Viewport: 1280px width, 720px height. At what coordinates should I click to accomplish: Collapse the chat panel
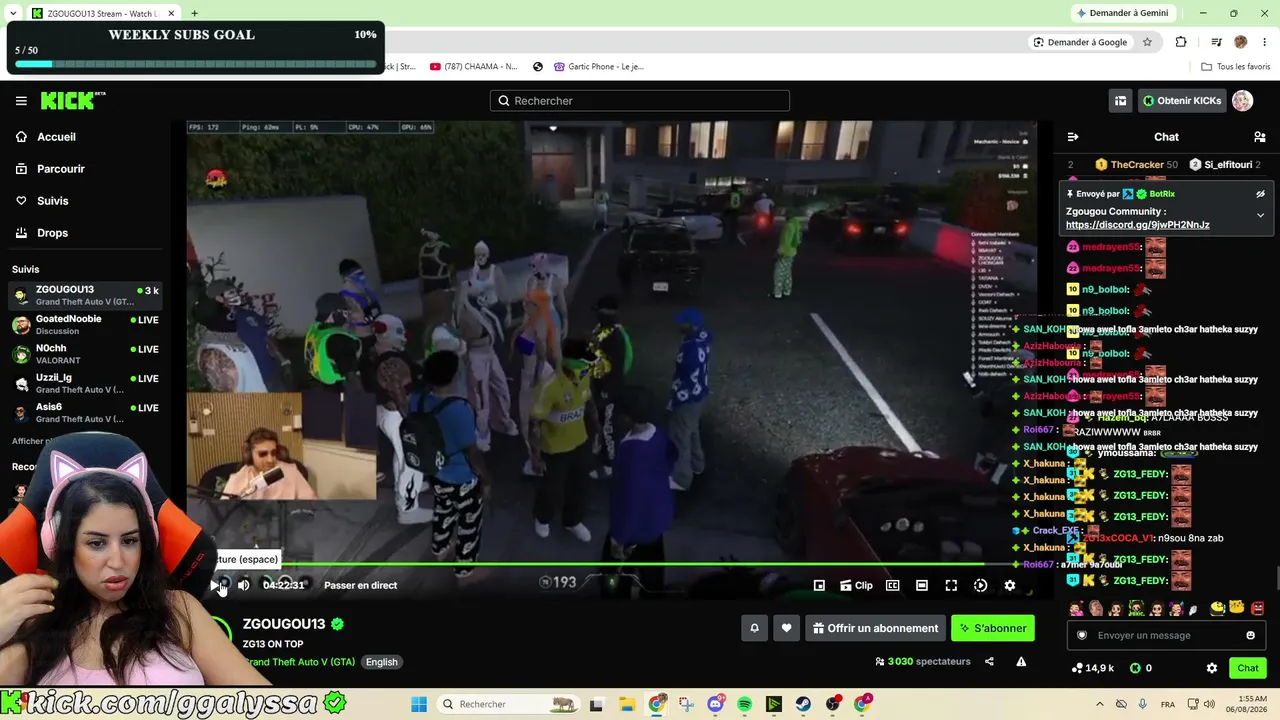(1073, 137)
